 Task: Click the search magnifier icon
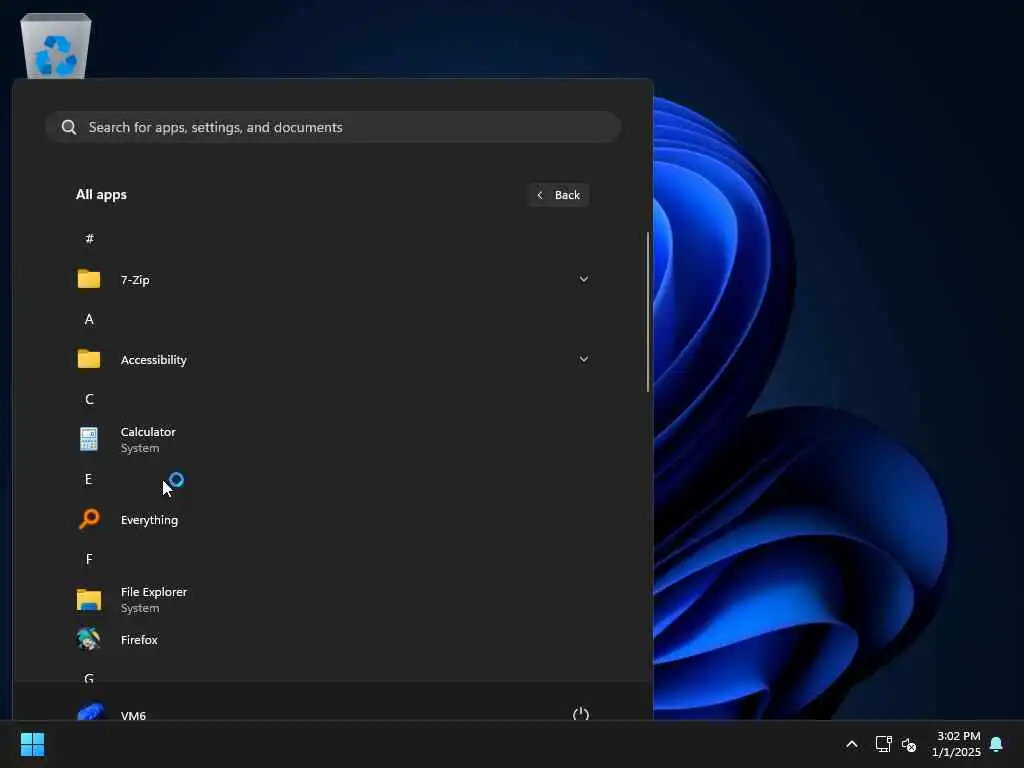[x=69, y=127]
